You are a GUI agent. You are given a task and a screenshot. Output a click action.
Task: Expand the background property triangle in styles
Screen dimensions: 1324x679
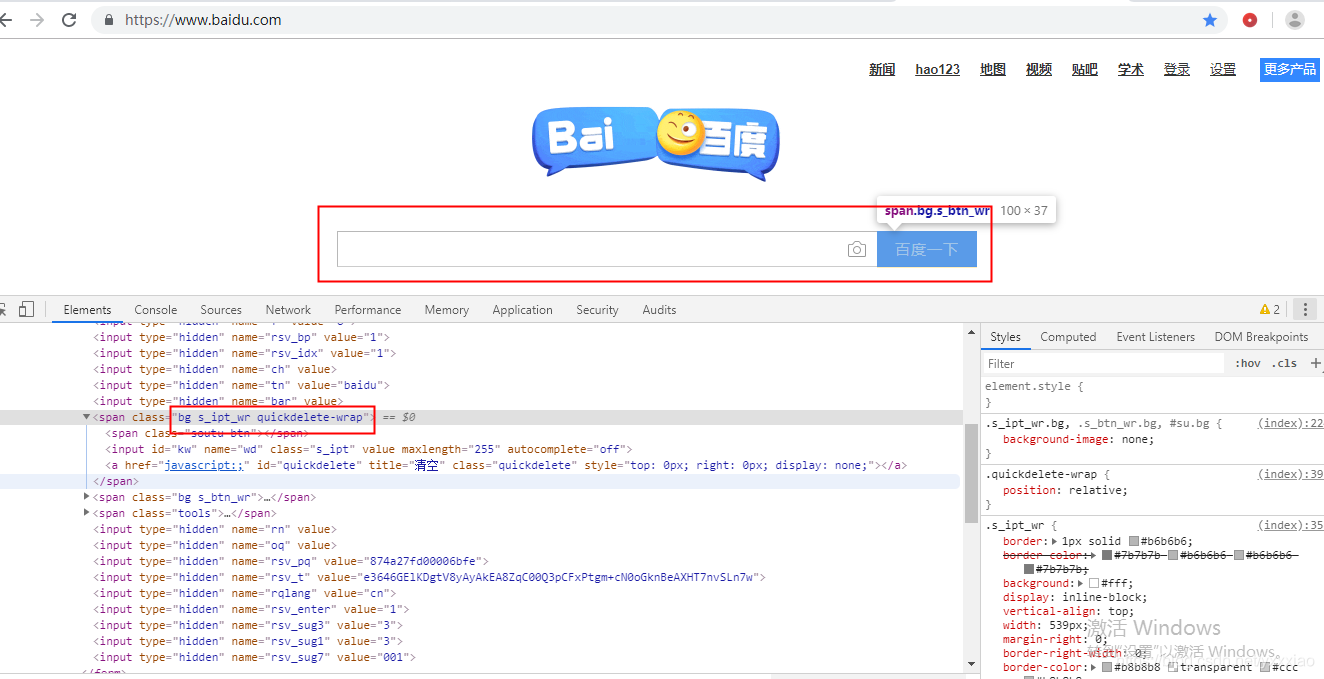pos(1079,583)
